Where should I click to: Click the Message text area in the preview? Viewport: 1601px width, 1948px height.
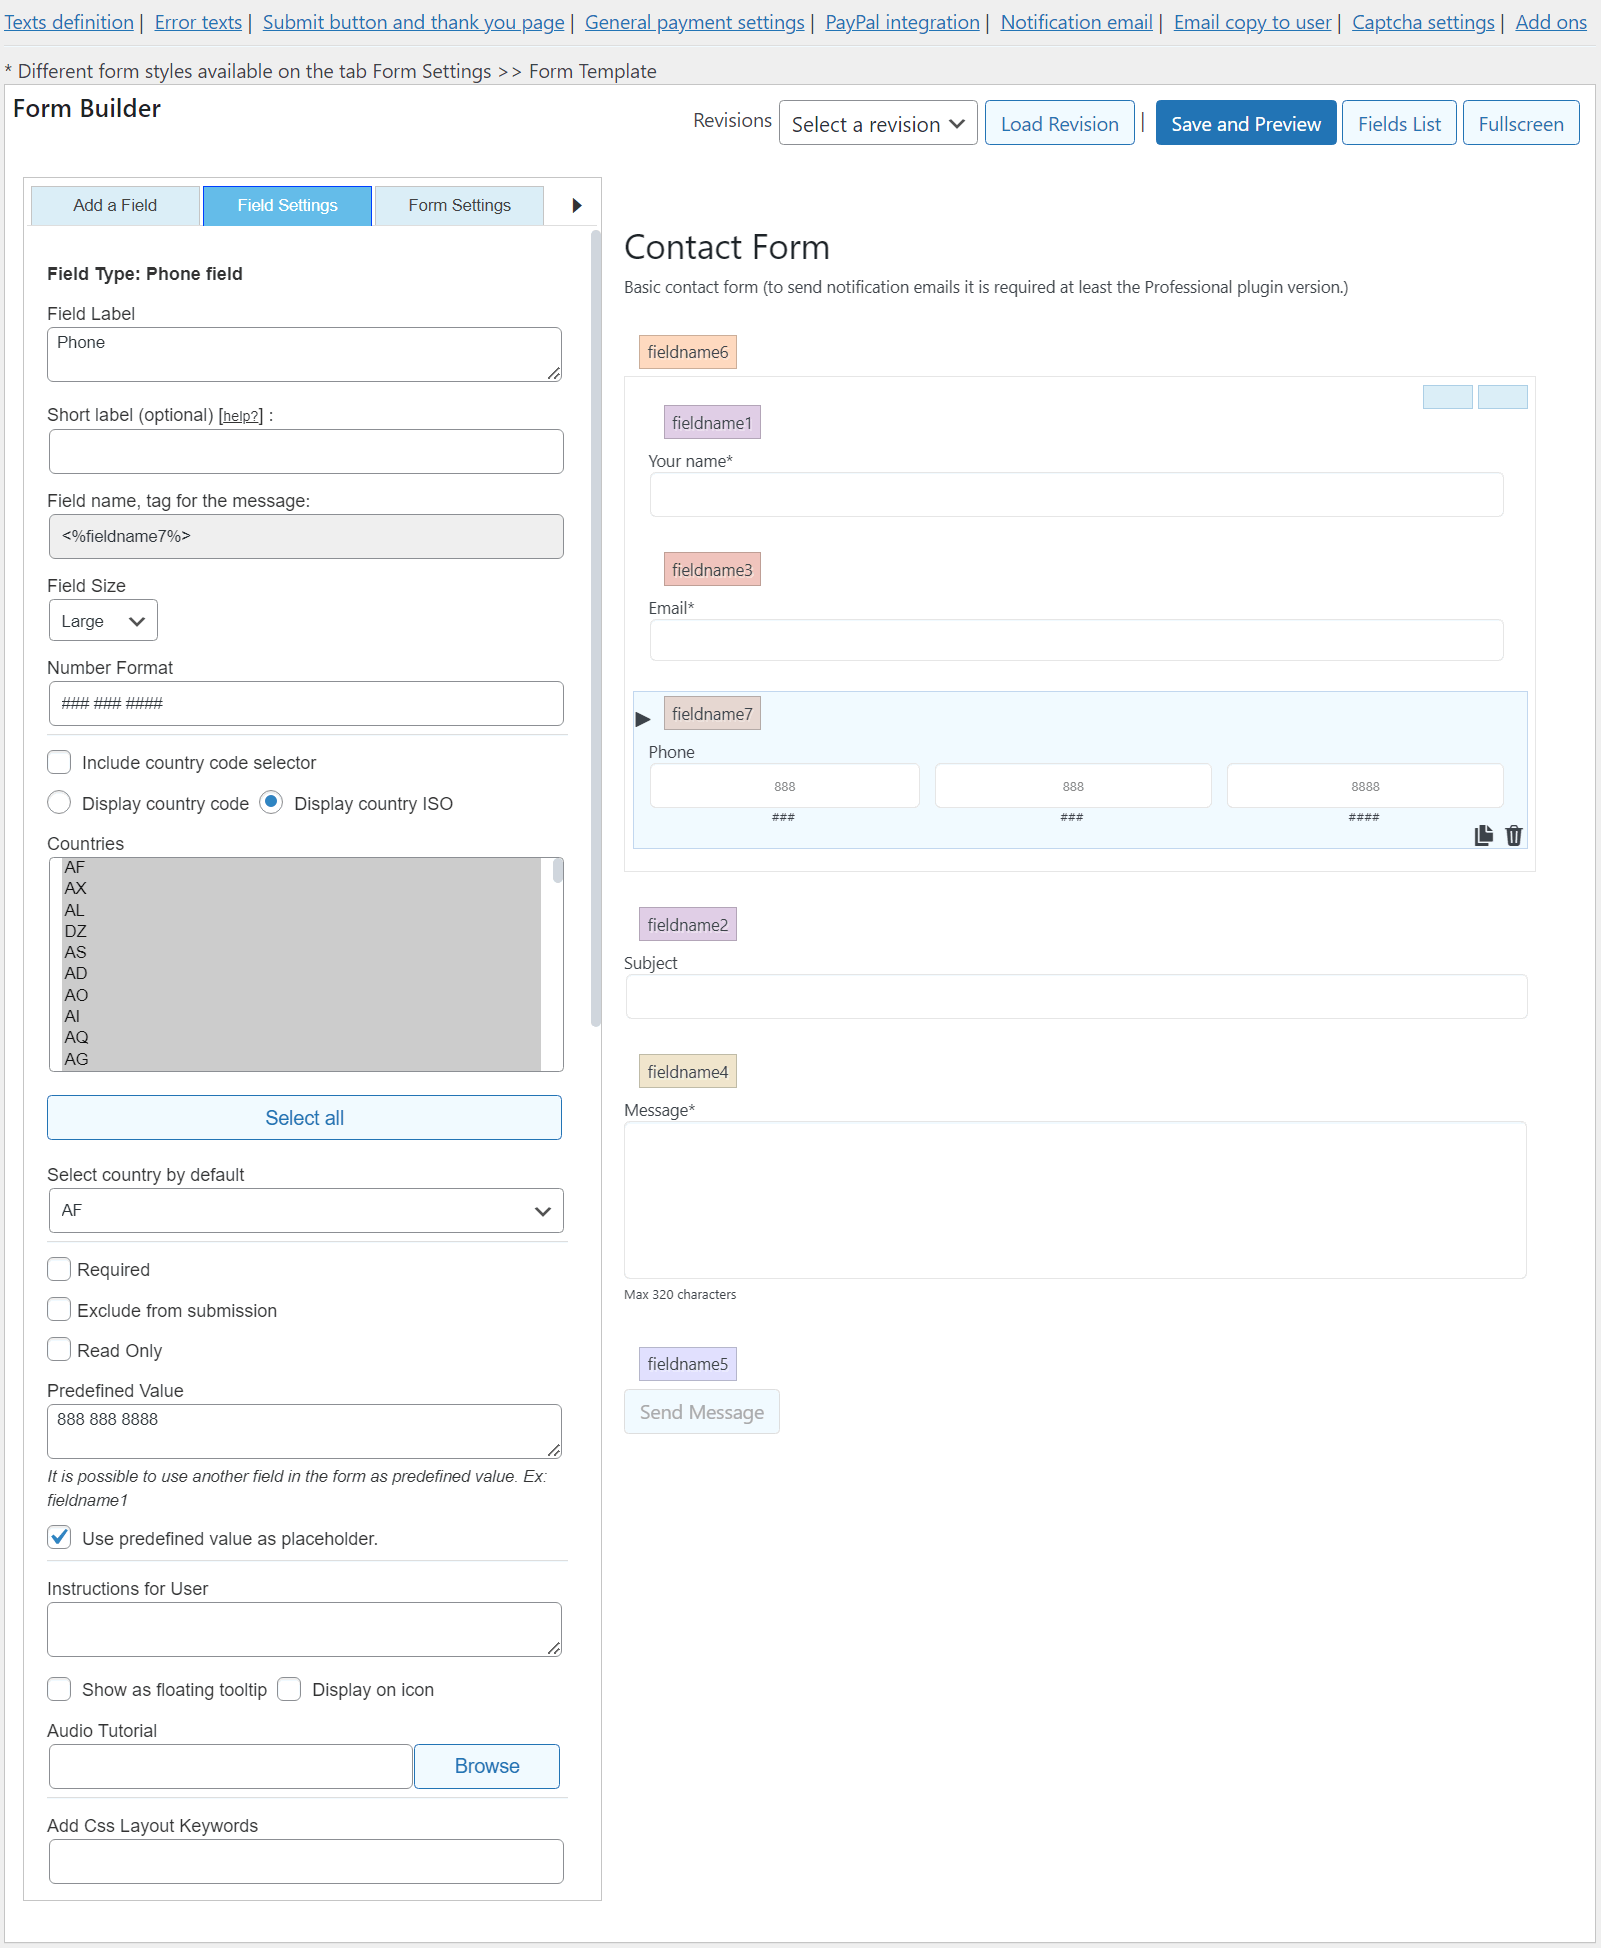coord(1075,1200)
